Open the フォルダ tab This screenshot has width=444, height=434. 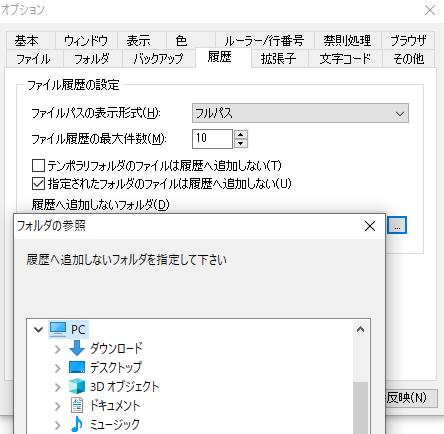[93, 59]
